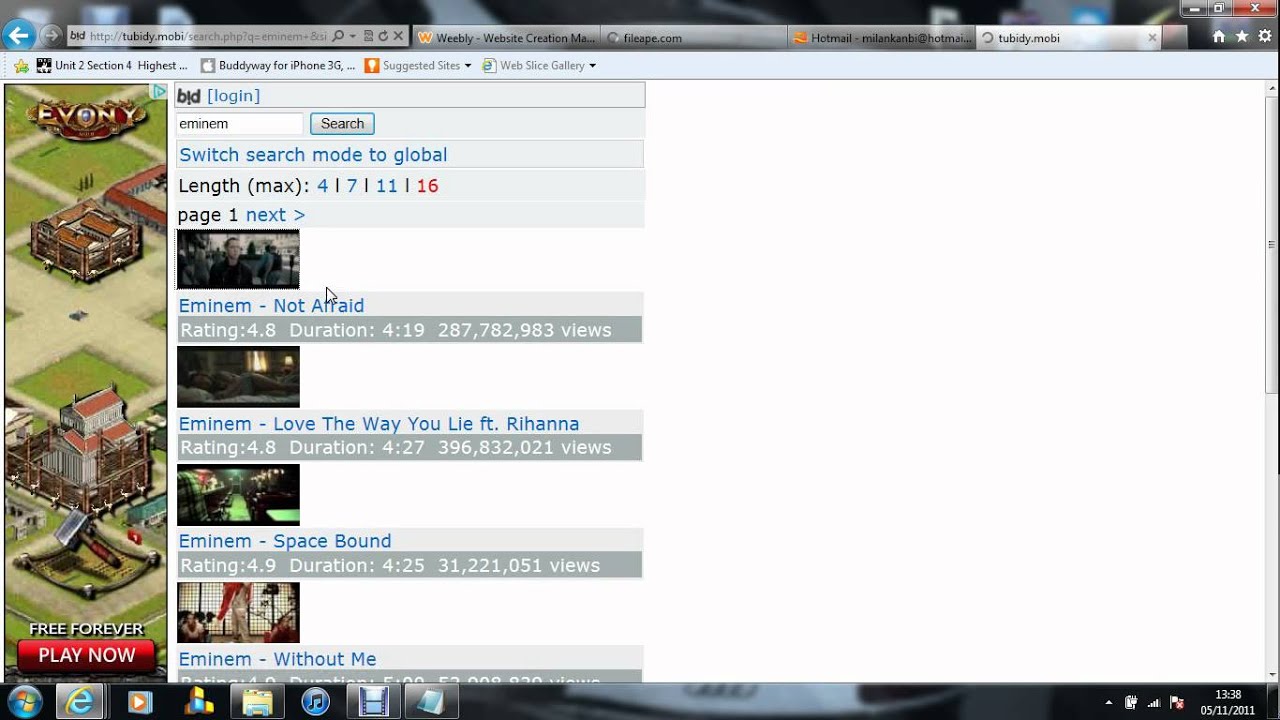Open the browser Home icon
This screenshot has height=720, width=1280.
pos(1218,37)
